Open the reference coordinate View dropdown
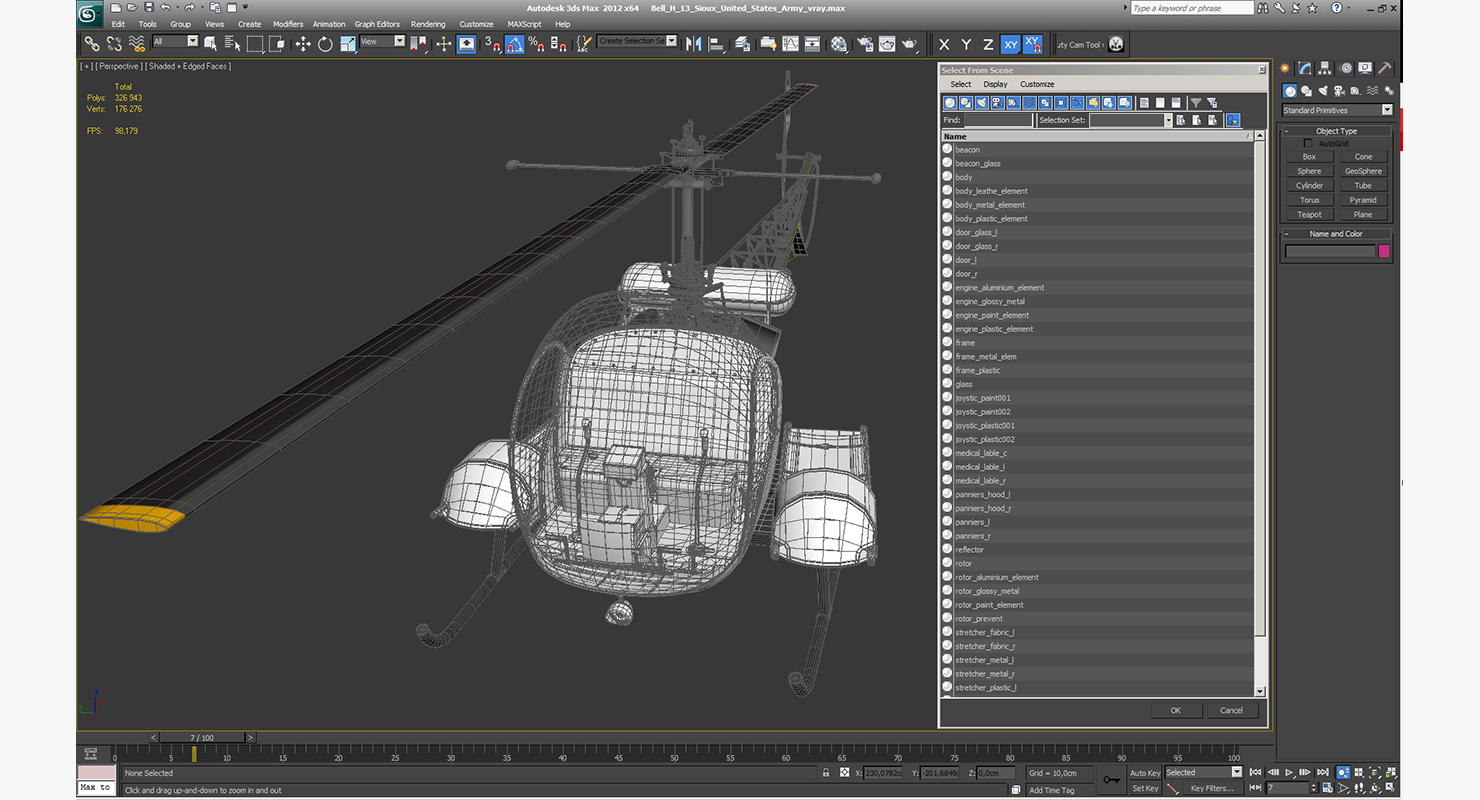 tap(383, 41)
